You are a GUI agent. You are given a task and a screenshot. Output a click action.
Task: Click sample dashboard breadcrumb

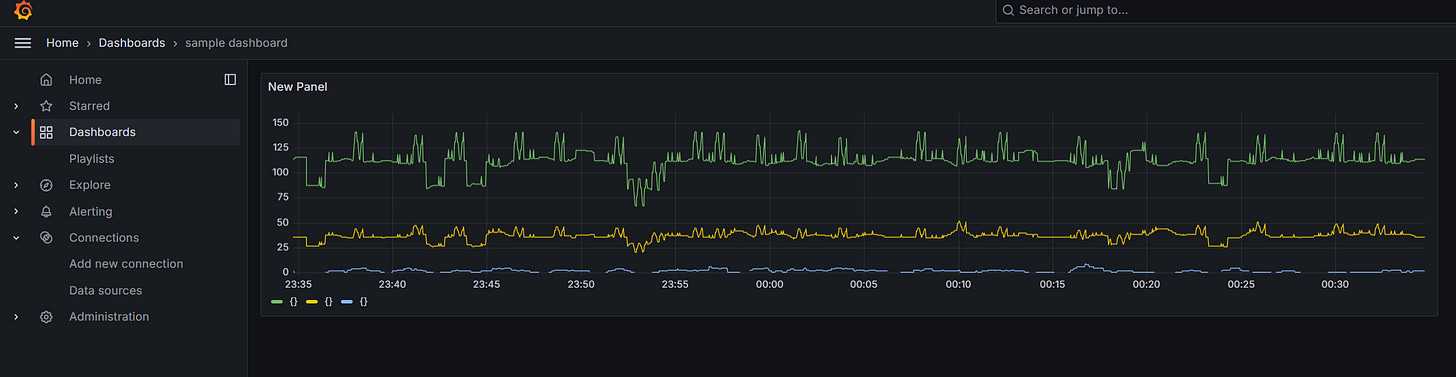pos(236,43)
